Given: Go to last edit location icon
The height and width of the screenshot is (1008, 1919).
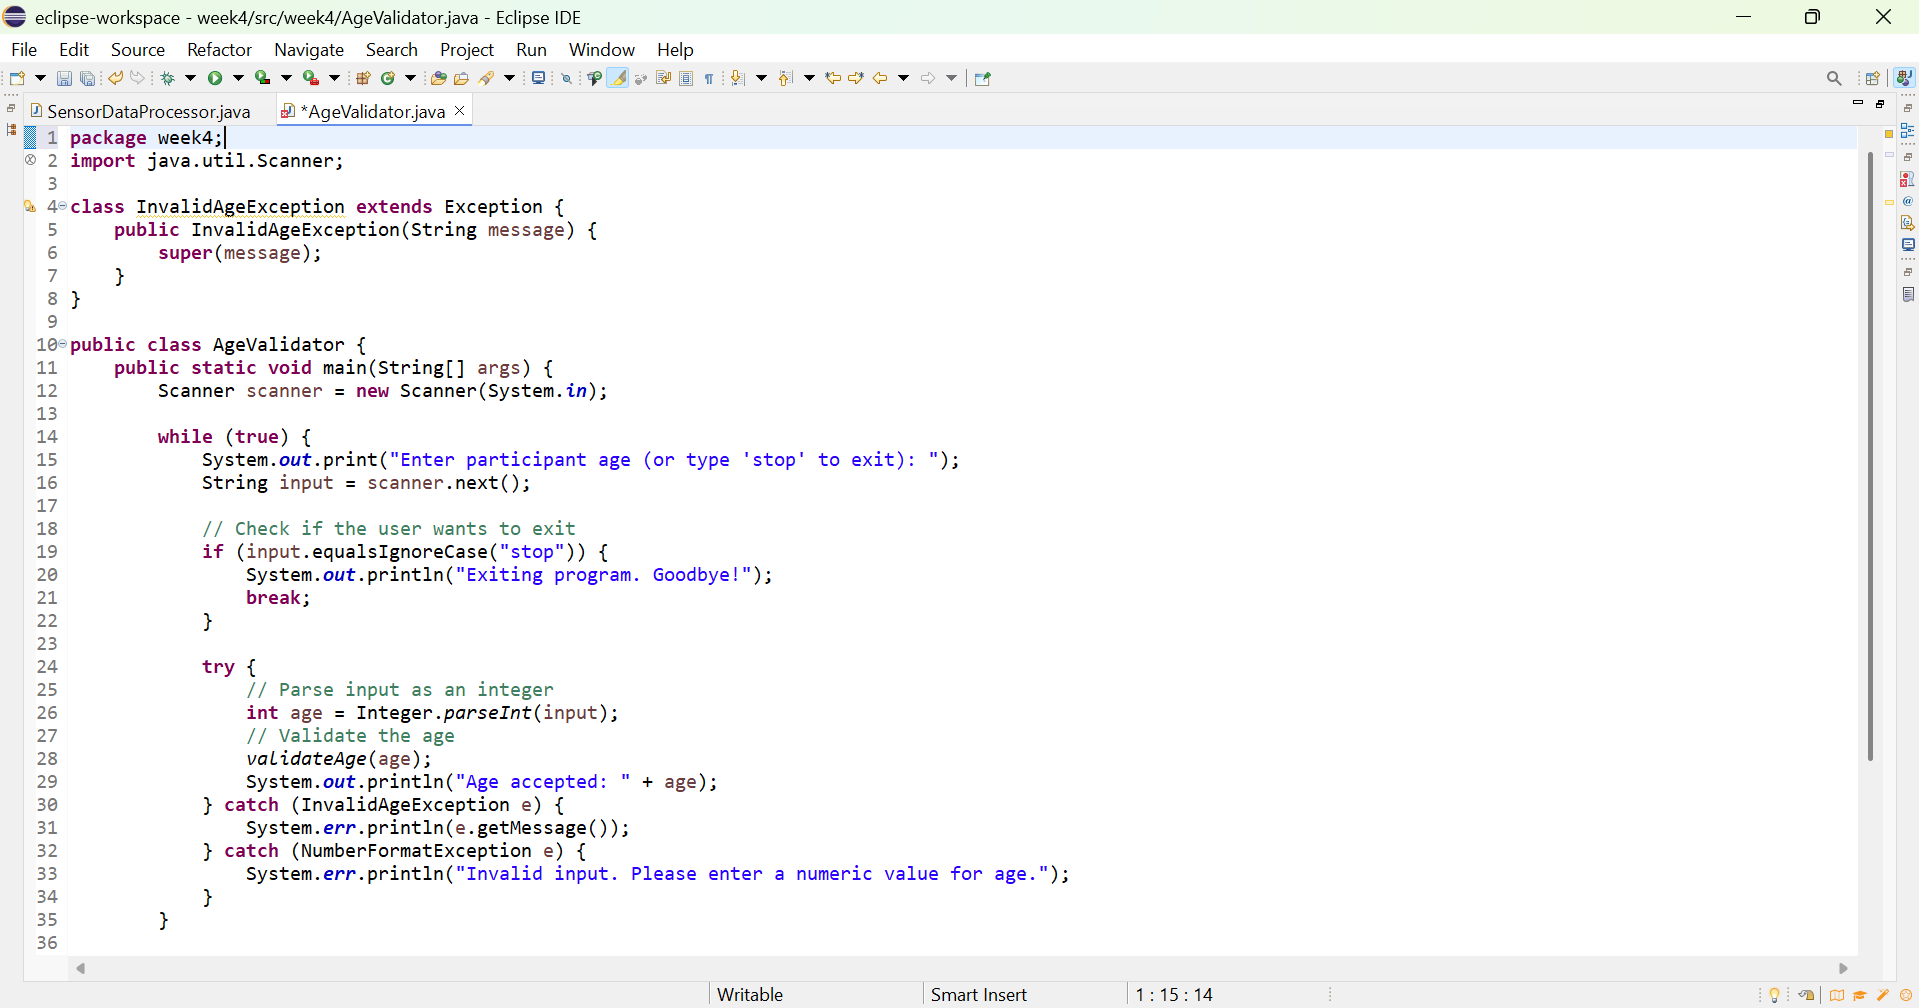Looking at the screenshot, I should (832, 78).
